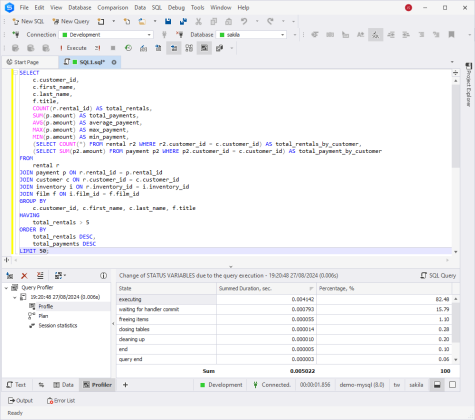Toggle the Query Profiling Mode icon
This screenshot has width=475, height=420.
click(204, 48)
